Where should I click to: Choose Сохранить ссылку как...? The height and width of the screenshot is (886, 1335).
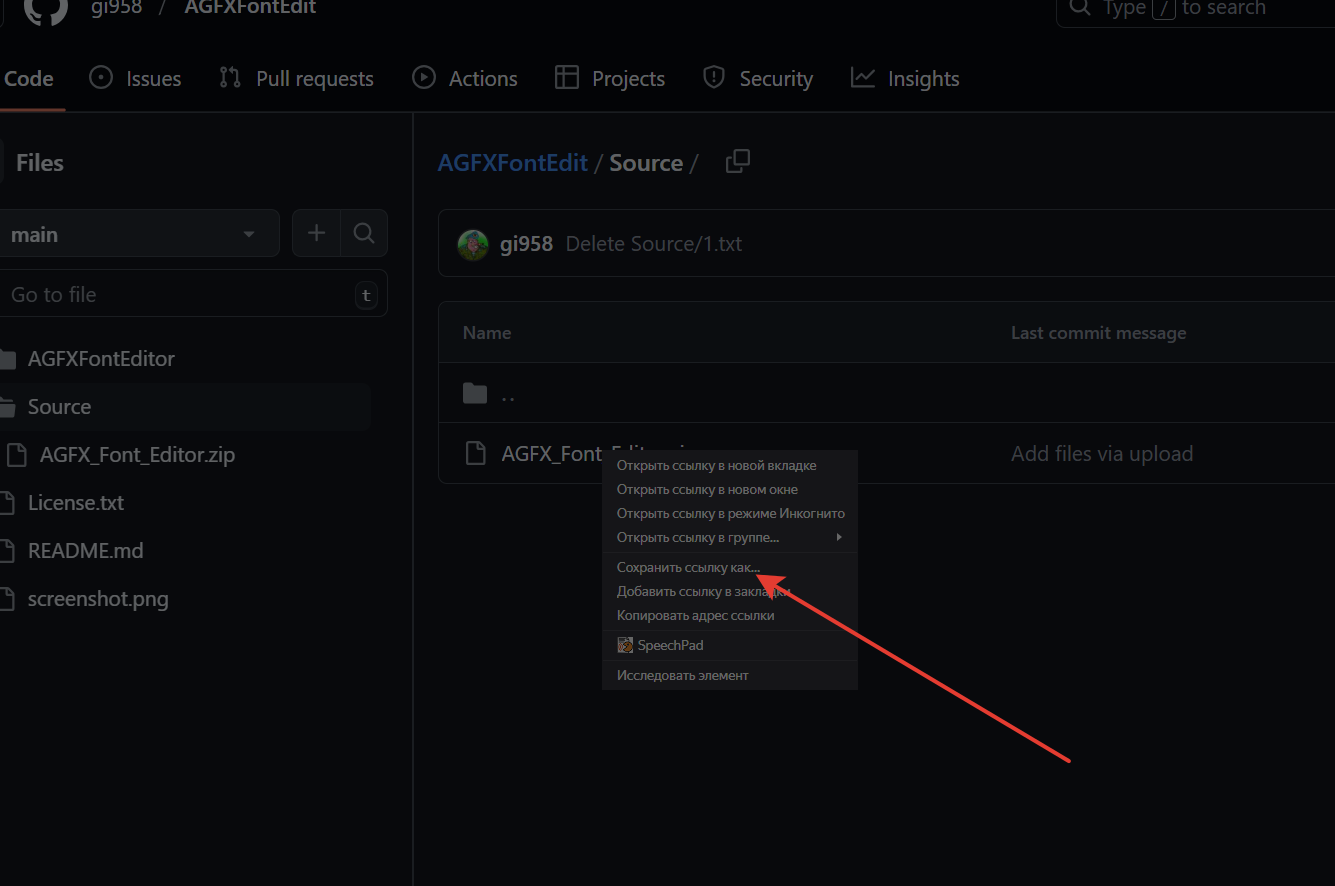pos(730,568)
